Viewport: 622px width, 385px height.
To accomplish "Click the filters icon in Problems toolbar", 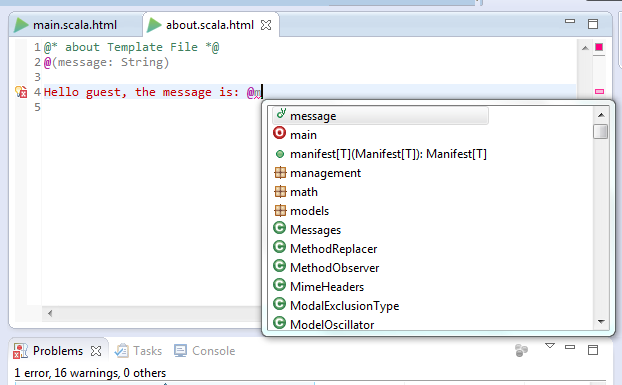I will (x=521, y=350).
